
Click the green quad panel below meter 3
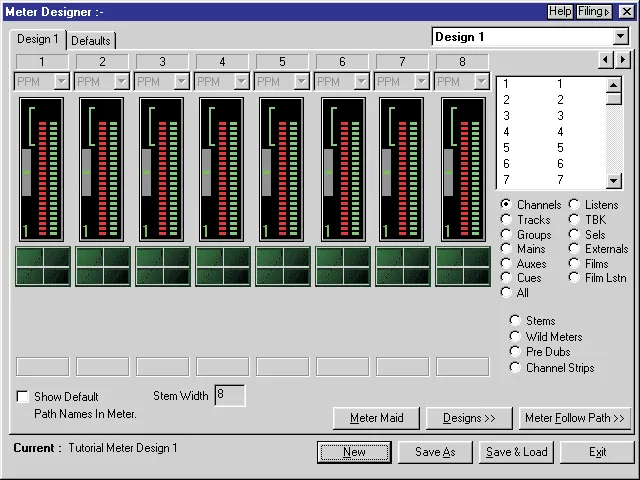[x=163, y=266]
